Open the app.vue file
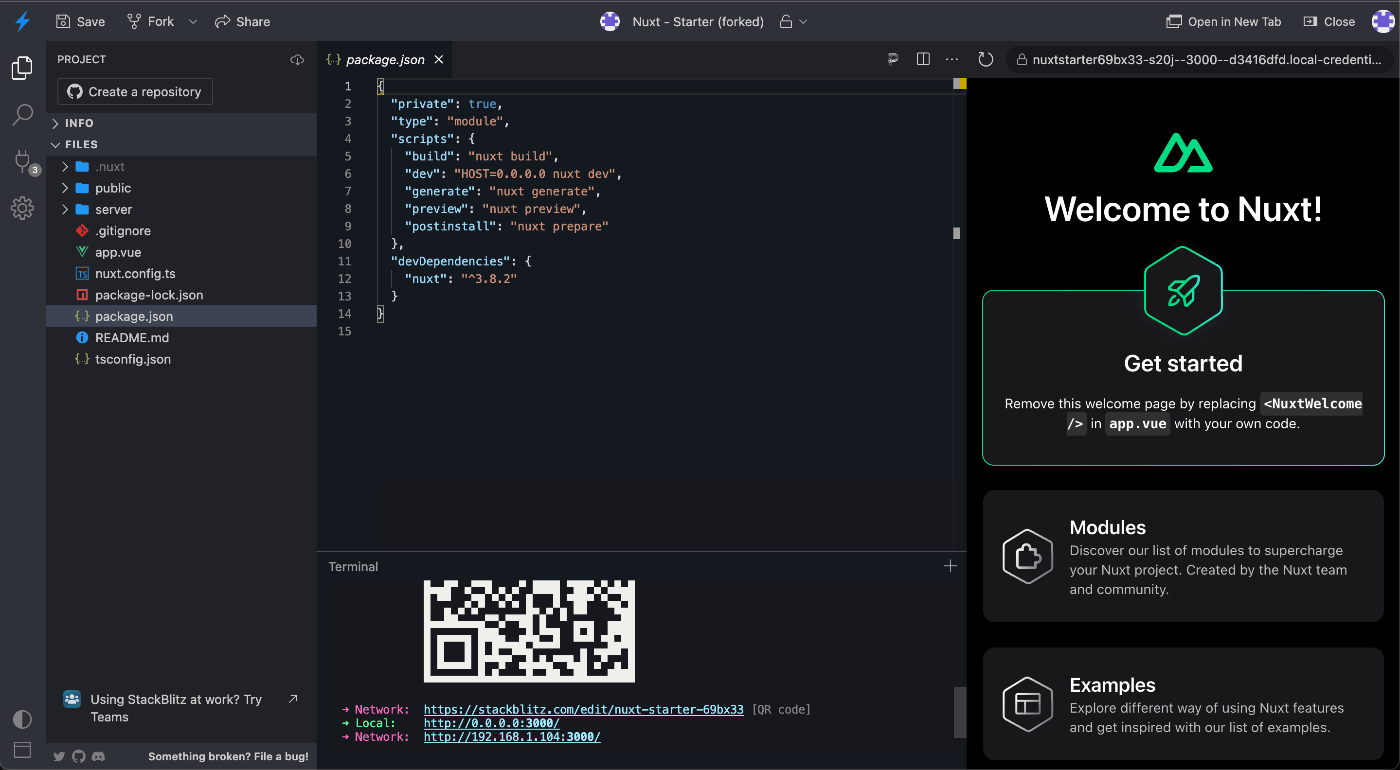Image resolution: width=1400 pixels, height=770 pixels. click(181, 252)
